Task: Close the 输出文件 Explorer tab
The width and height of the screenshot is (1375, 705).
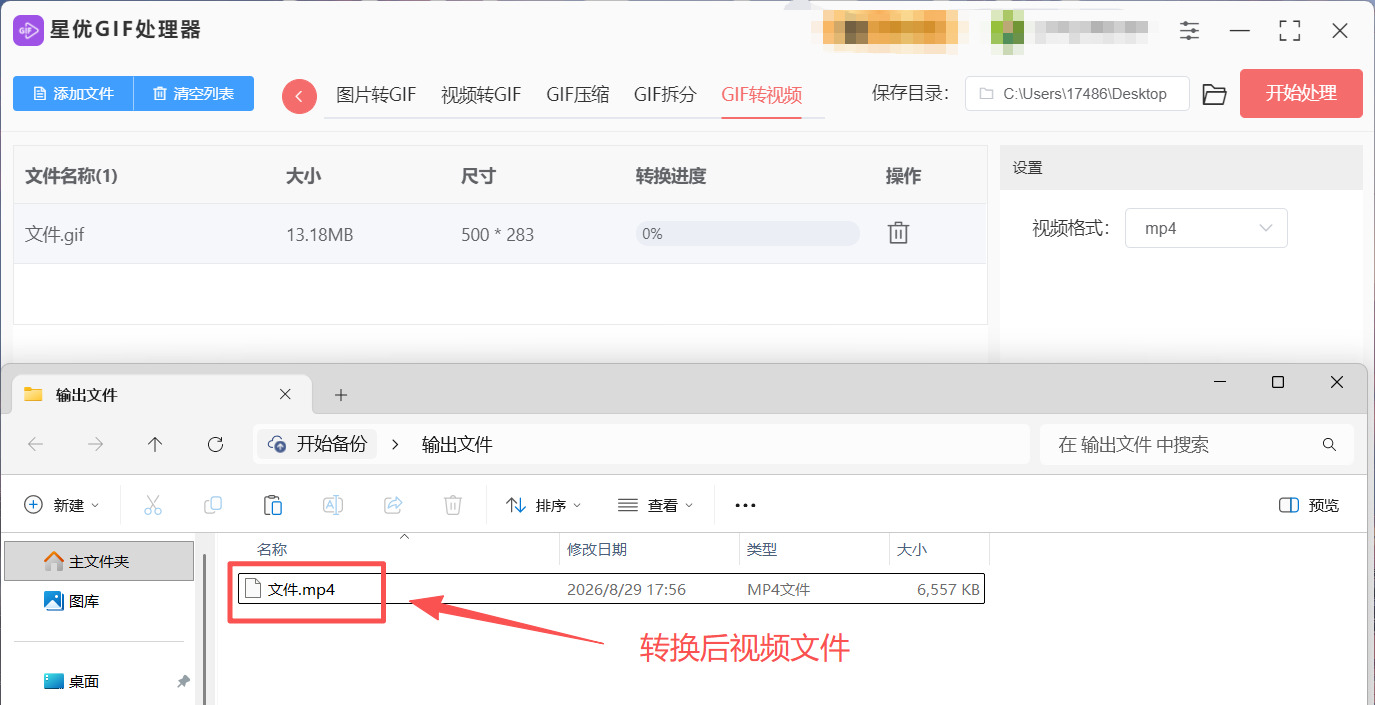Action: pos(285,395)
